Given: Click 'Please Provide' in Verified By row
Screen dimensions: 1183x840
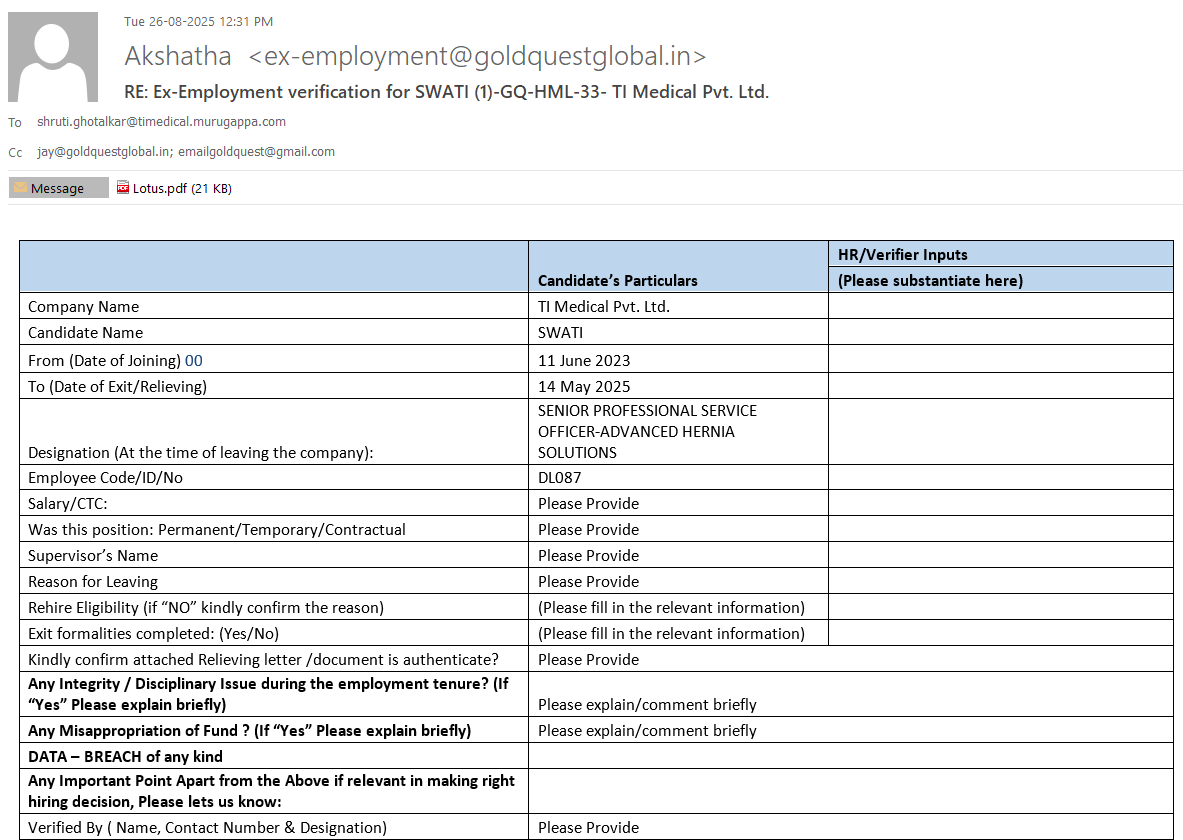Looking at the screenshot, I should pyautogui.click(x=588, y=828).
